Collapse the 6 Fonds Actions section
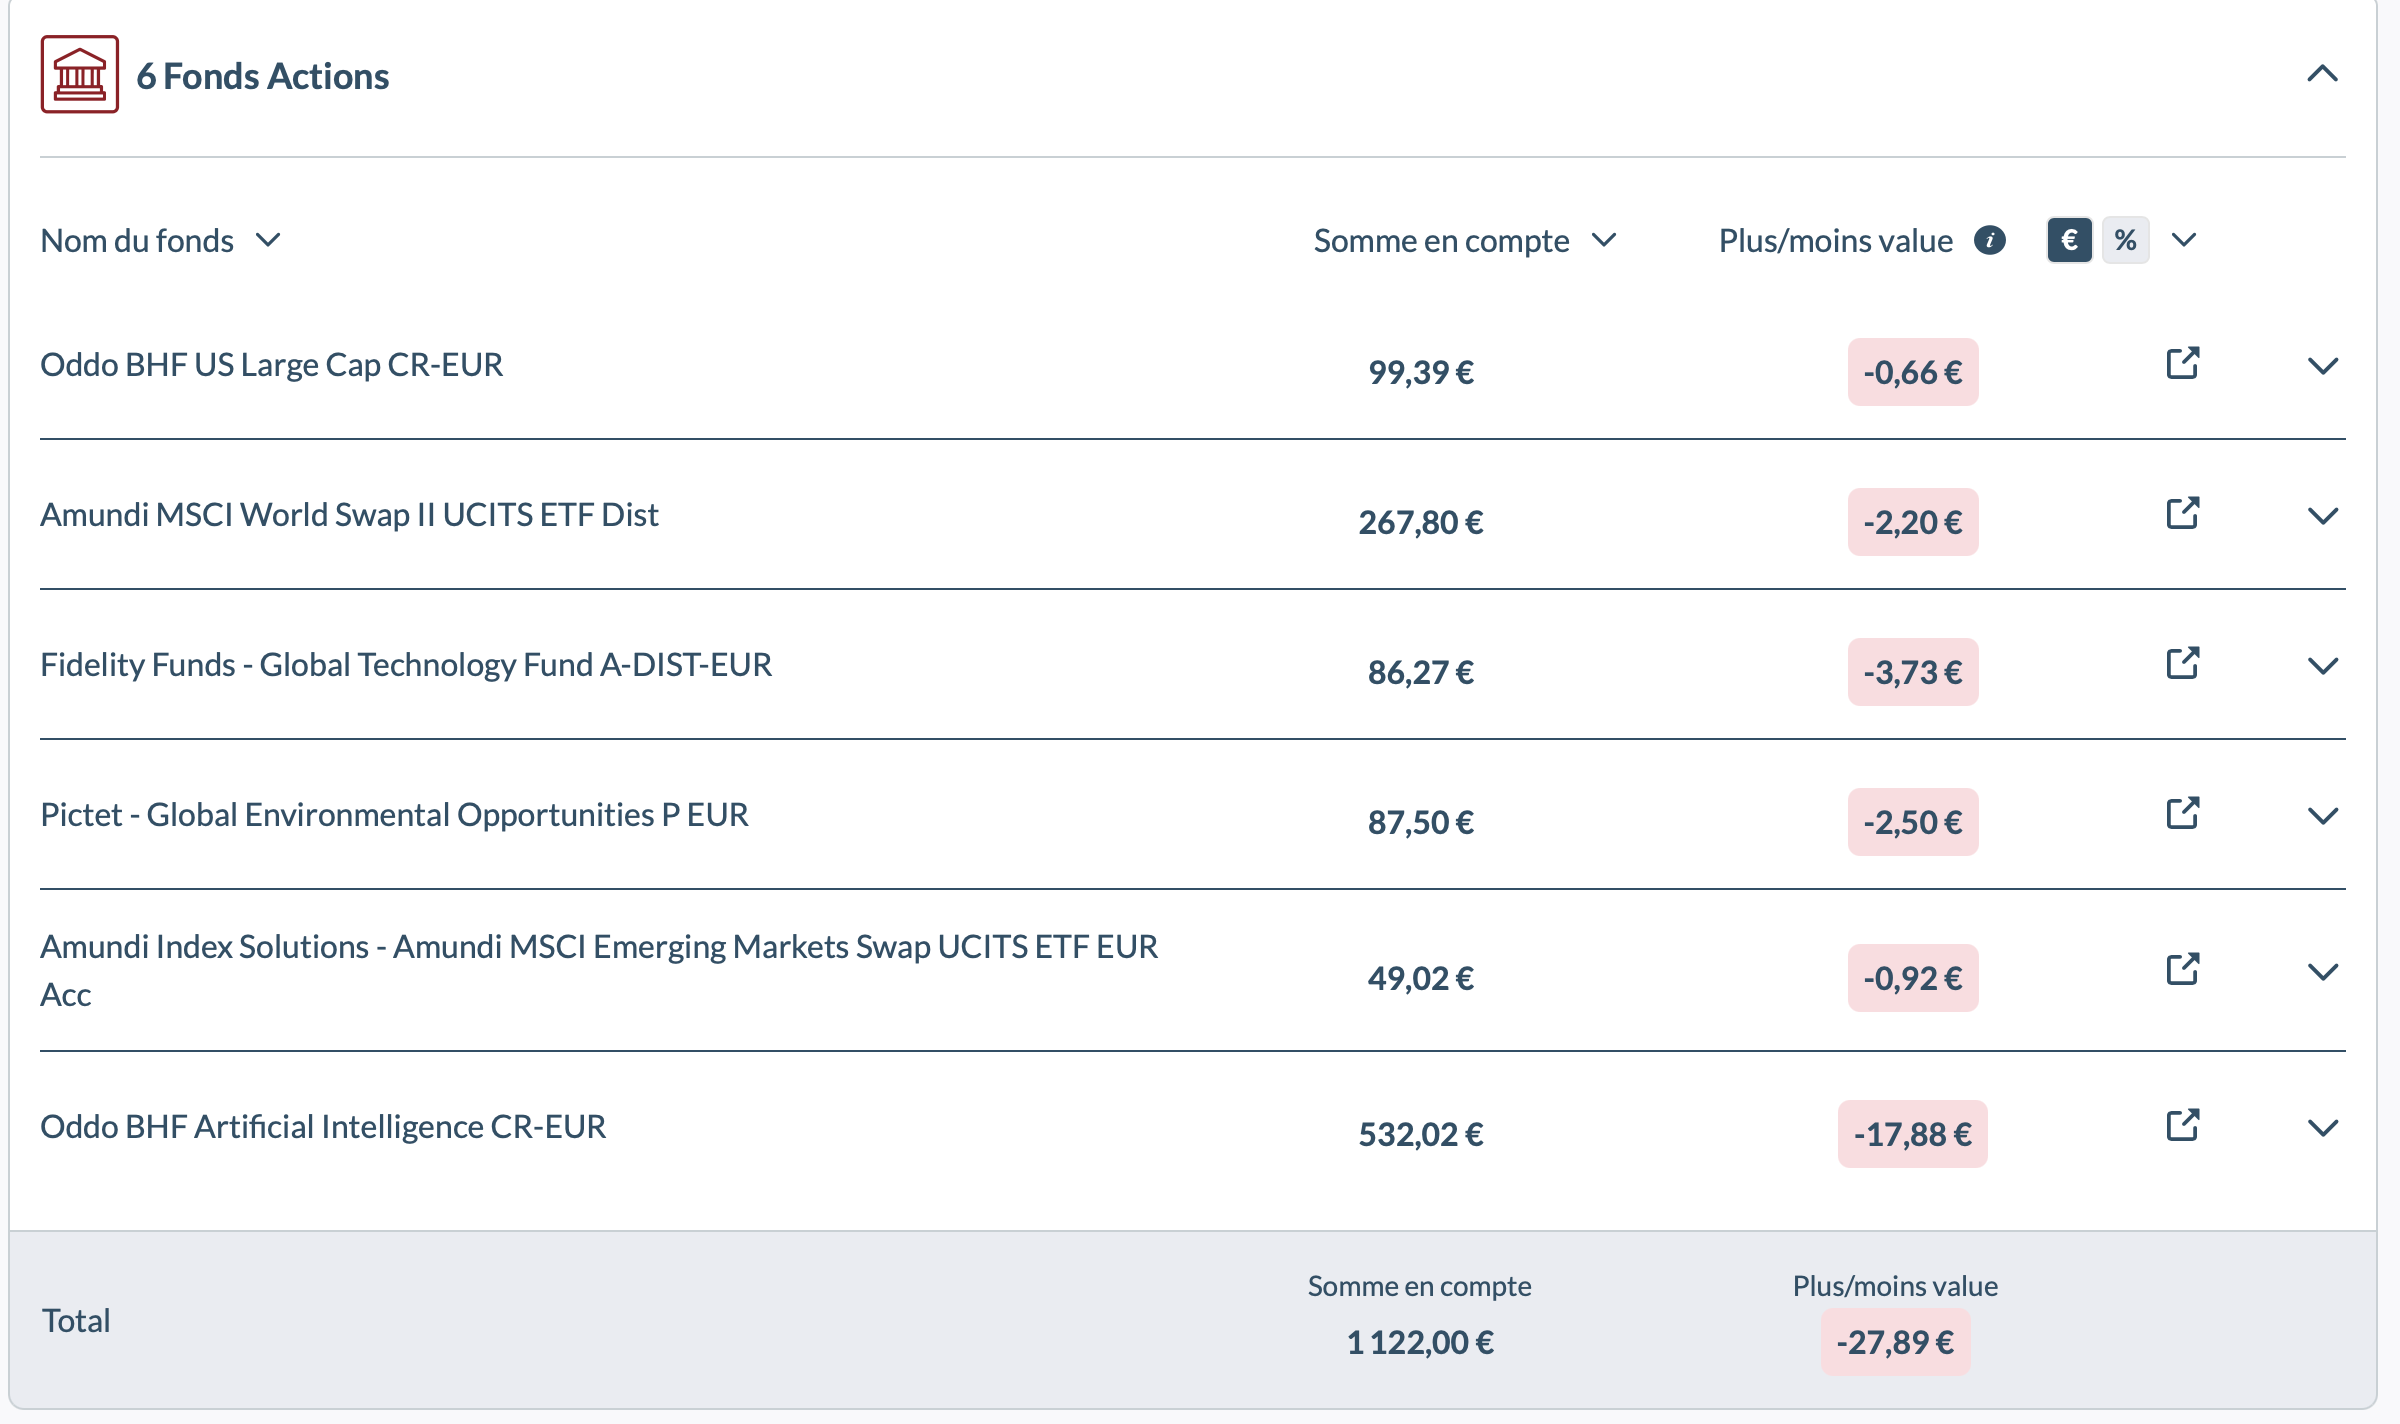Image resolution: width=2400 pixels, height=1424 pixels. pos(2322,74)
